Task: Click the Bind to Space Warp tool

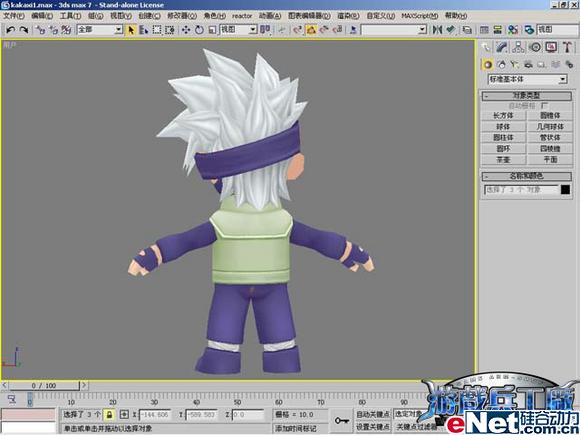Action: tap(66, 30)
